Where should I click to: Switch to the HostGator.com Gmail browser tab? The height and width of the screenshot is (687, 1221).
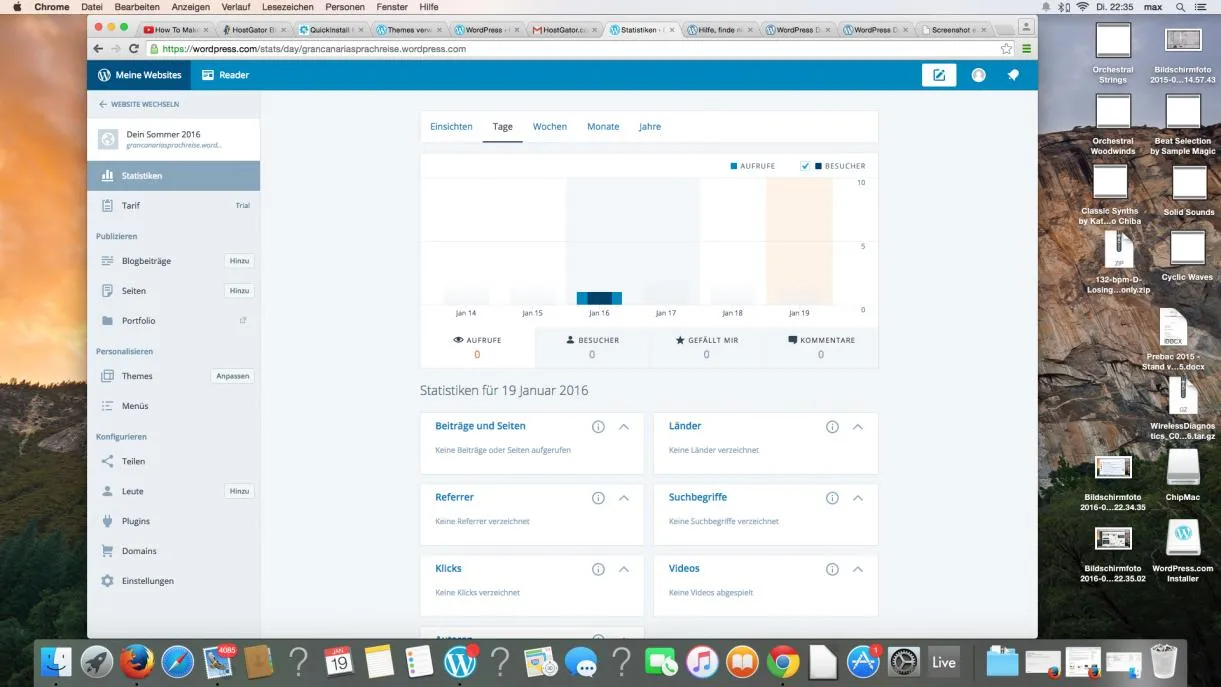pos(564,30)
